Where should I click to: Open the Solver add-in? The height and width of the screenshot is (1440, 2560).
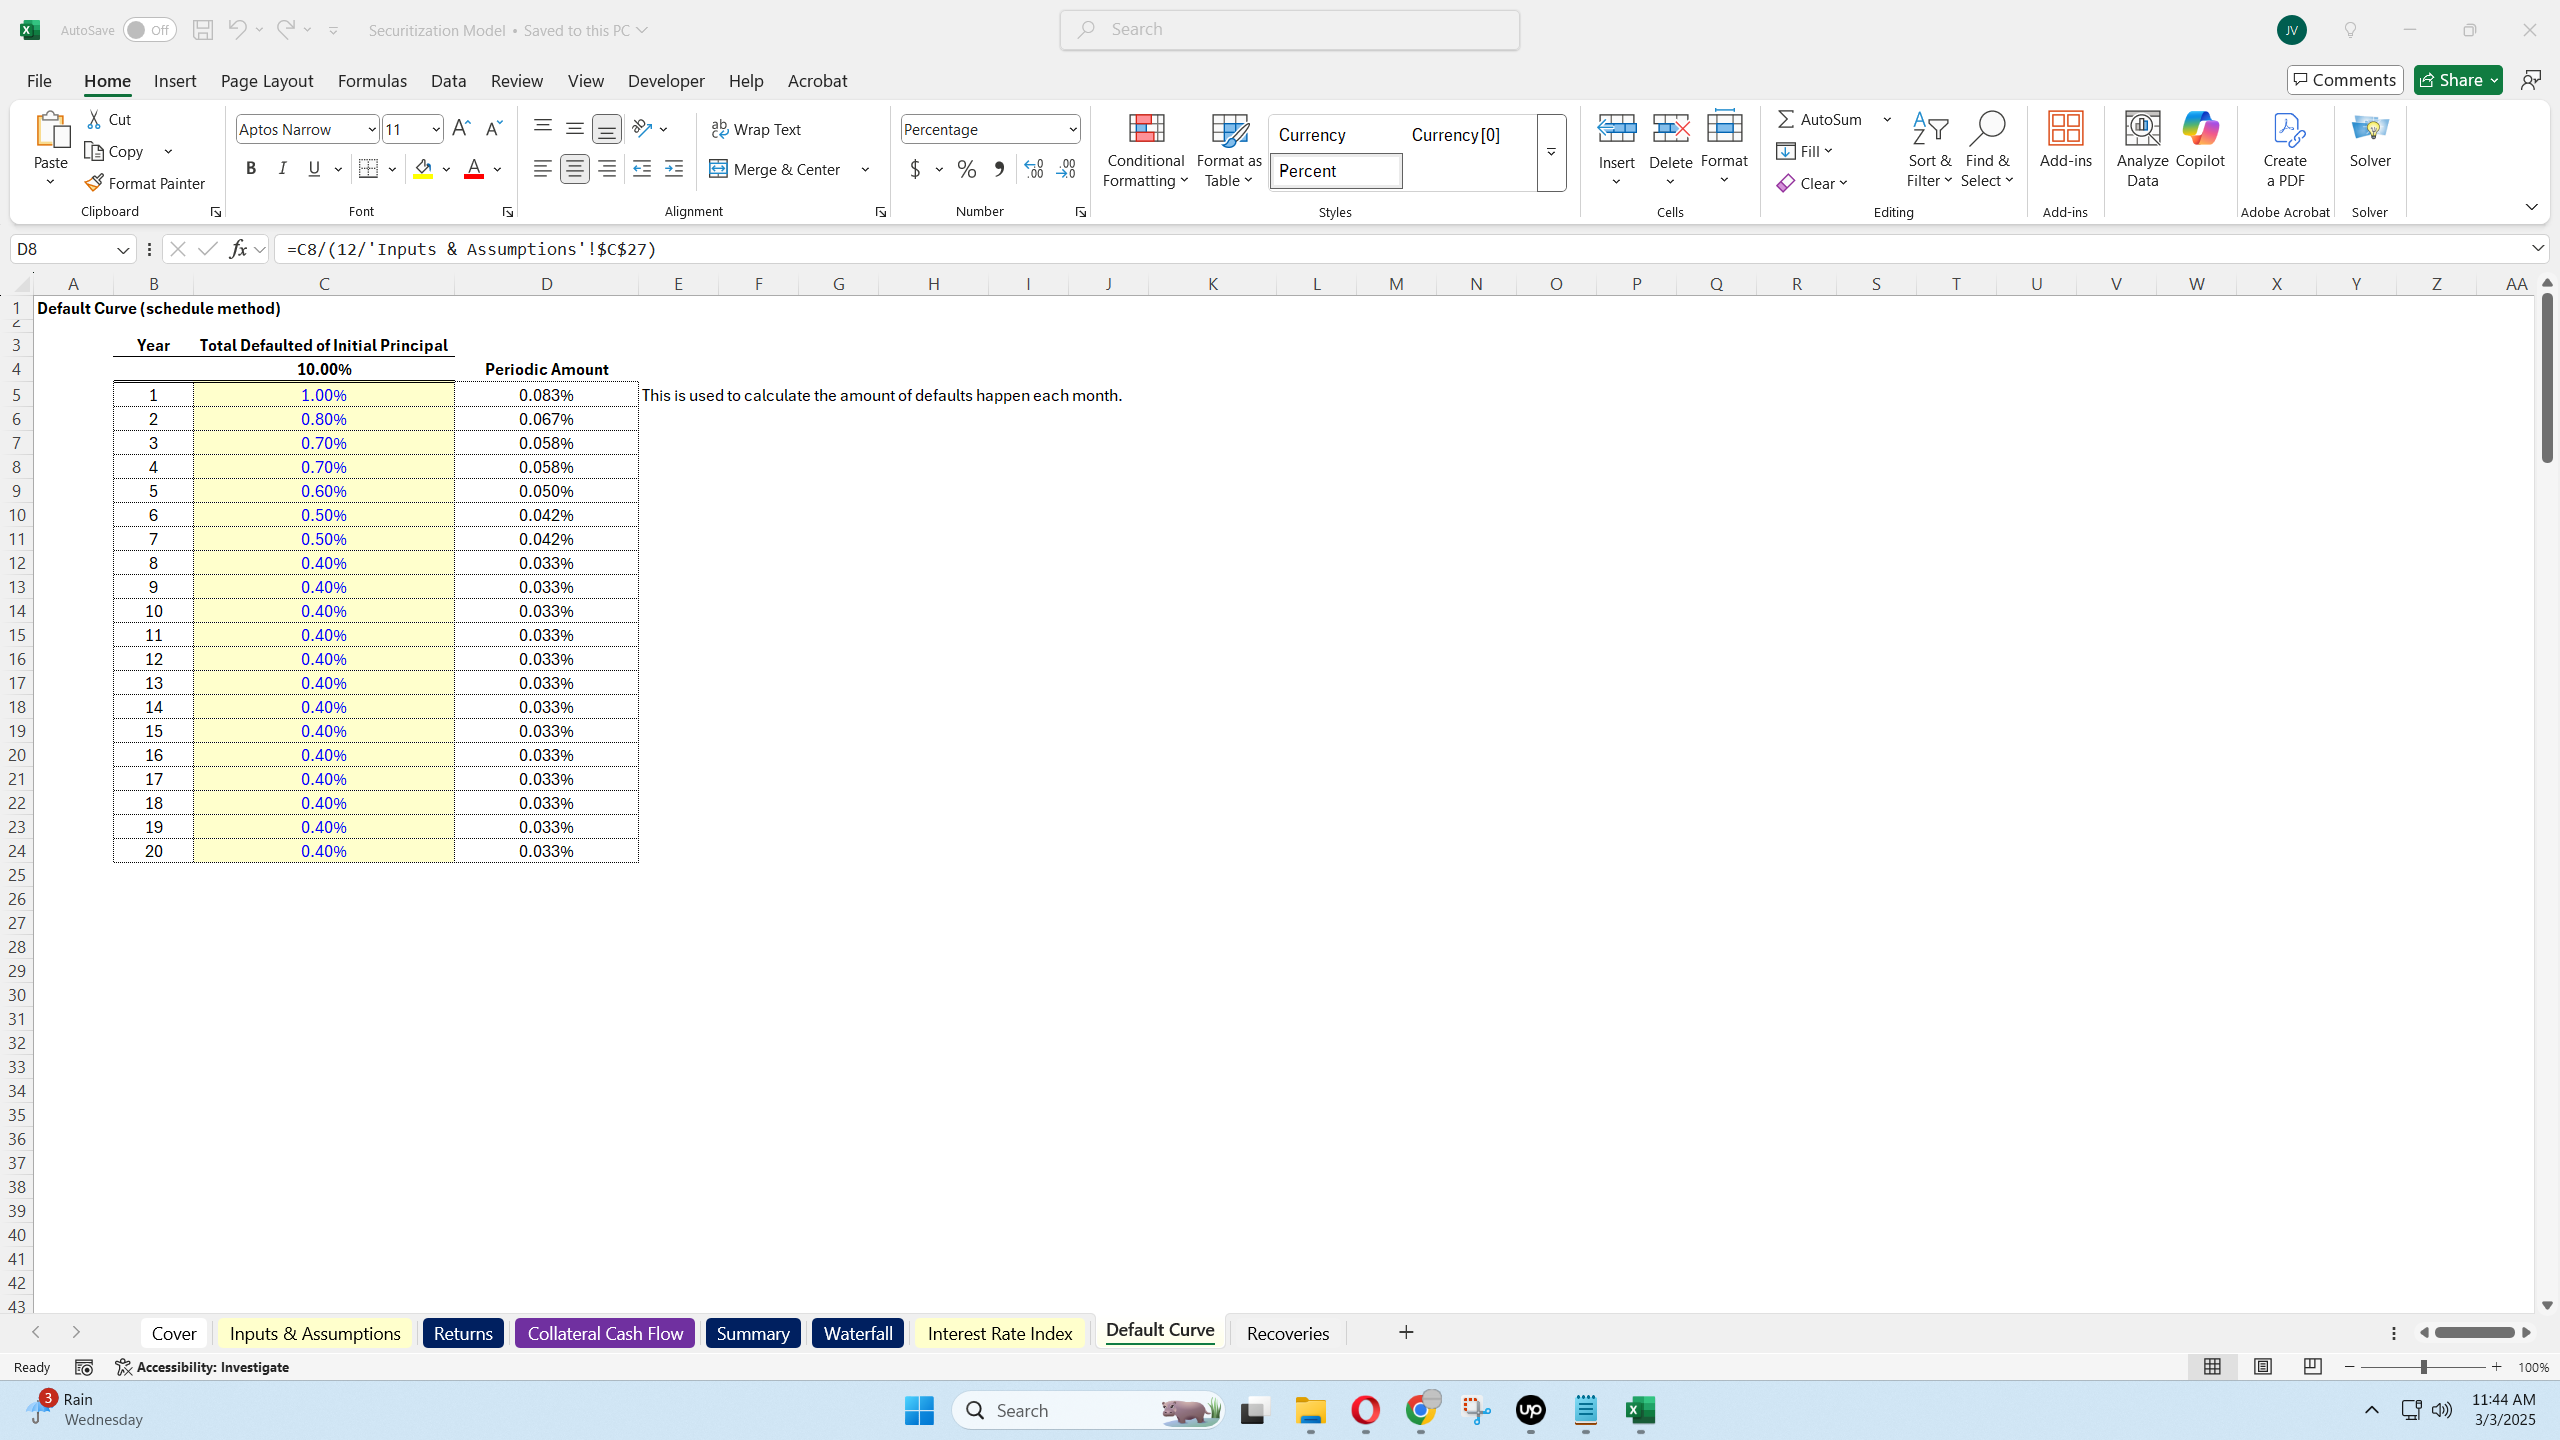[x=2370, y=140]
